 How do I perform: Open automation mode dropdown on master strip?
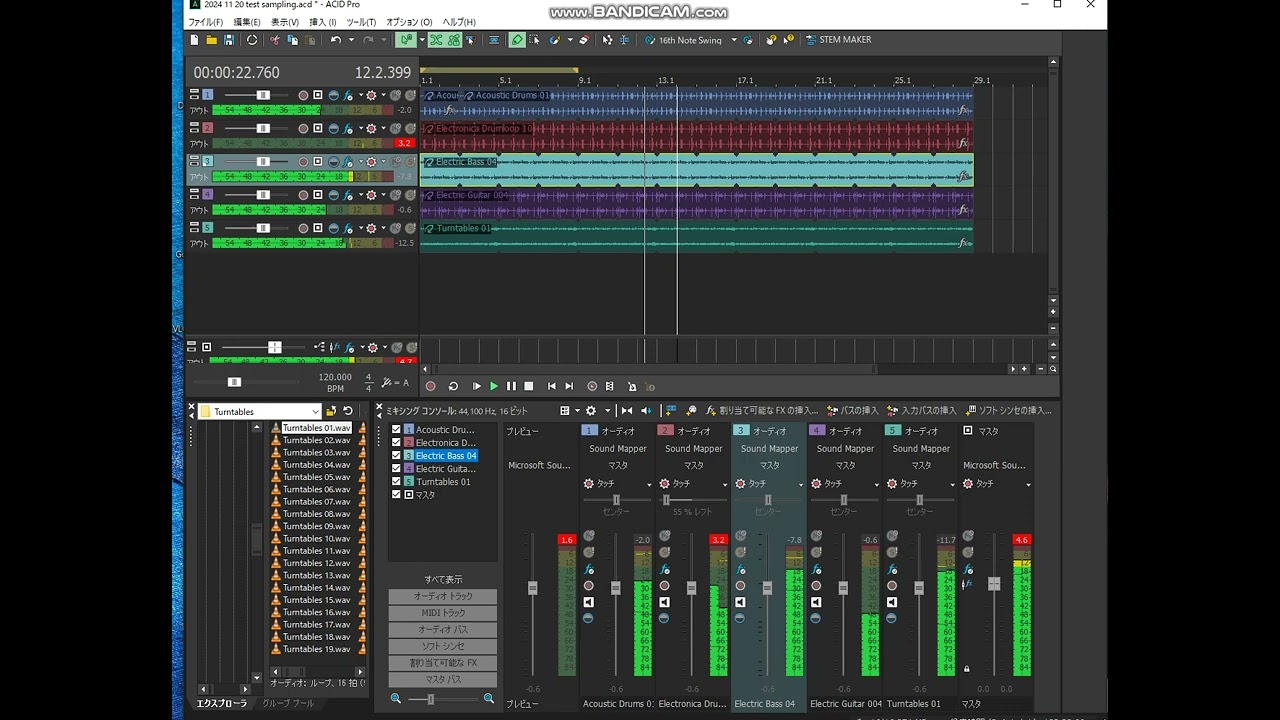pos(1027,484)
